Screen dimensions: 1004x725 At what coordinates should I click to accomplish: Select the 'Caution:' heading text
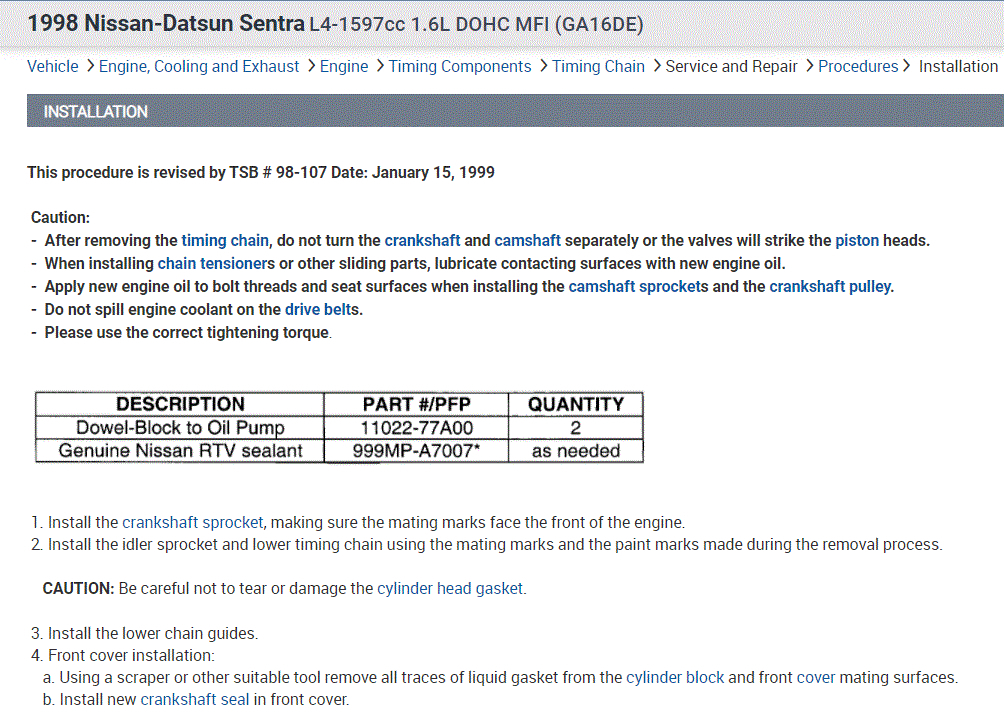(60, 218)
